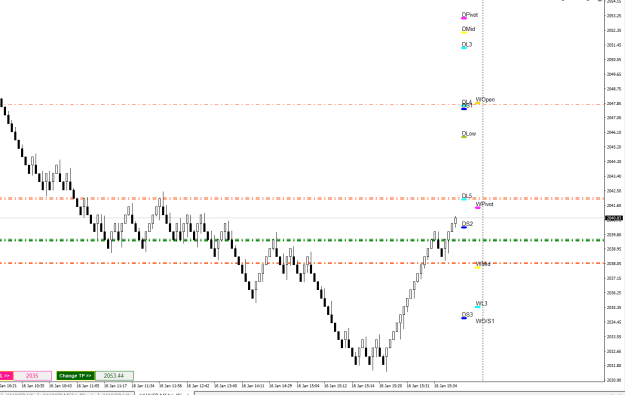625x395 pixels.
Task: Select the stop loss field showing 2035
Action: point(32,376)
